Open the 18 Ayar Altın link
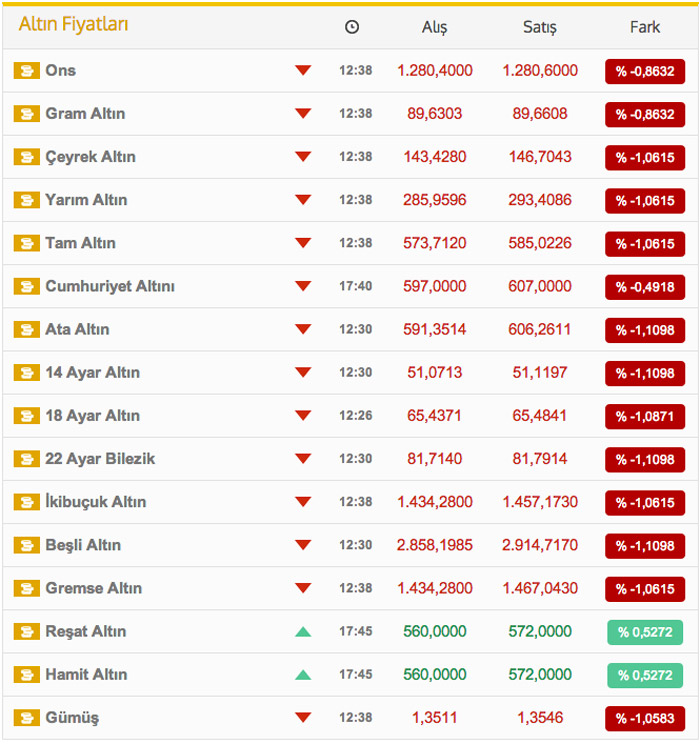Viewport: 700px width, 744px height. (93, 416)
